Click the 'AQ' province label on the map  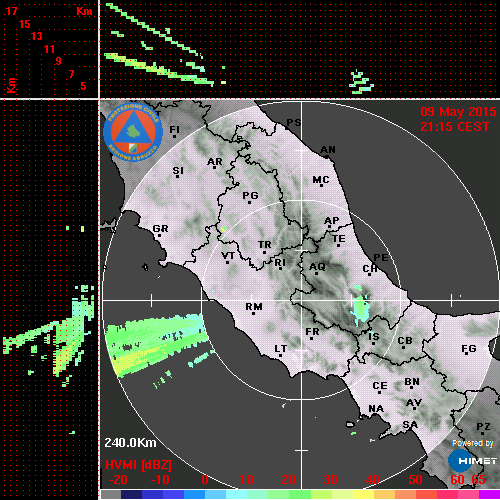point(317,267)
